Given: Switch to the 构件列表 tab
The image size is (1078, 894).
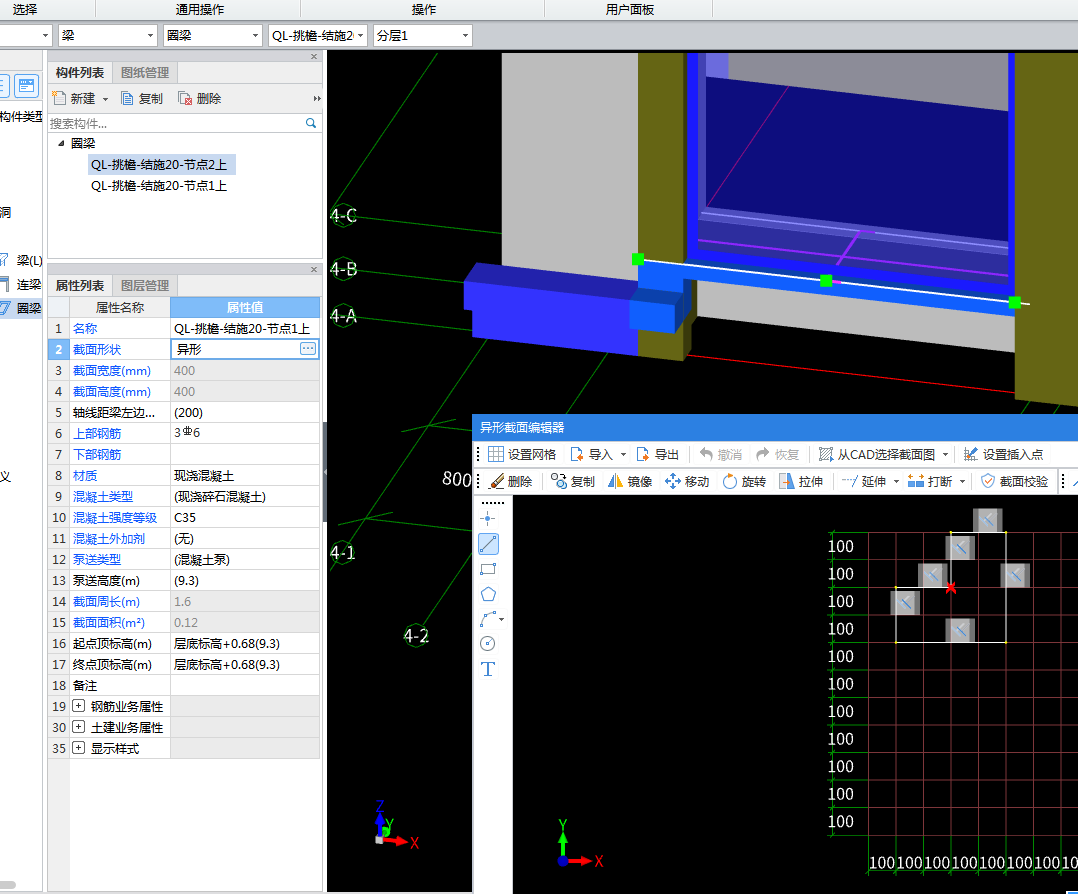Looking at the screenshot, I should pos(80,72).
